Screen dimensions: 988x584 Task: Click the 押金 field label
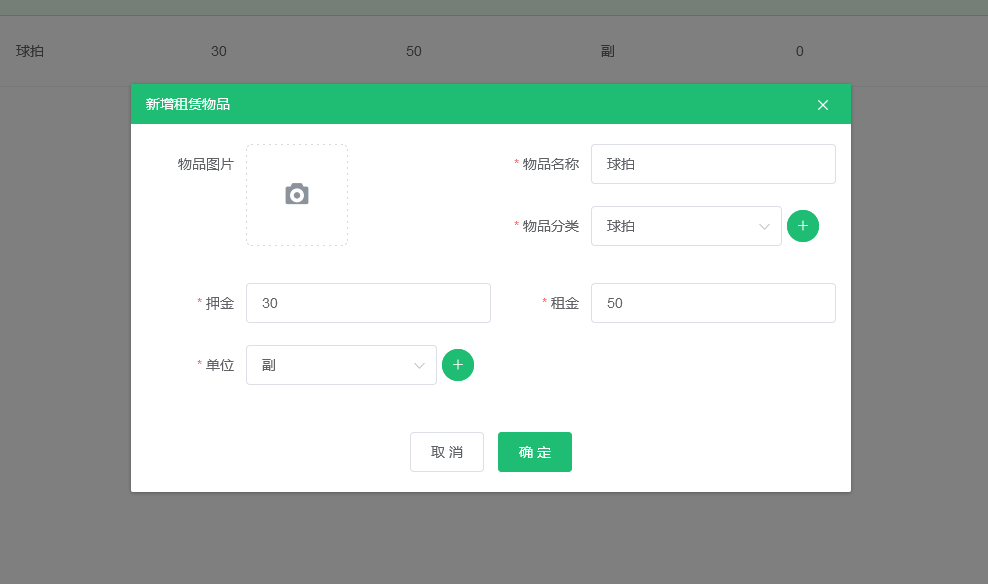pos(219,303)
